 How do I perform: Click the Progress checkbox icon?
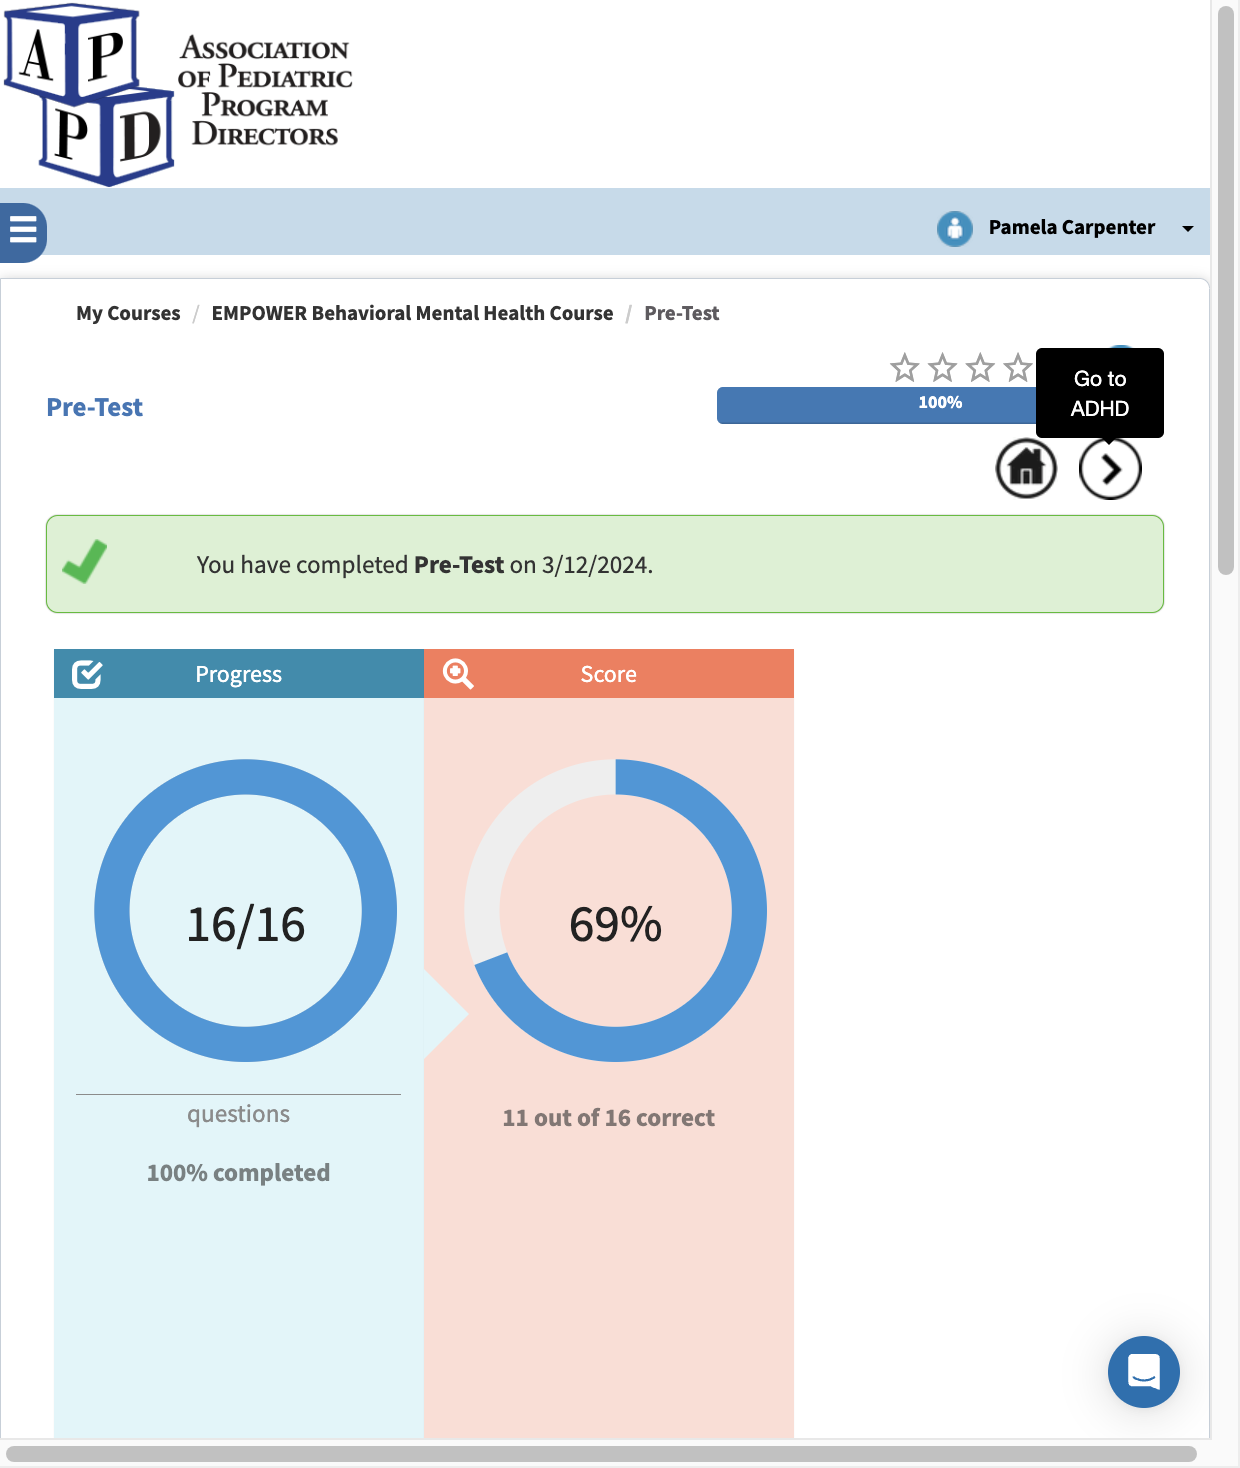(87, 674)
